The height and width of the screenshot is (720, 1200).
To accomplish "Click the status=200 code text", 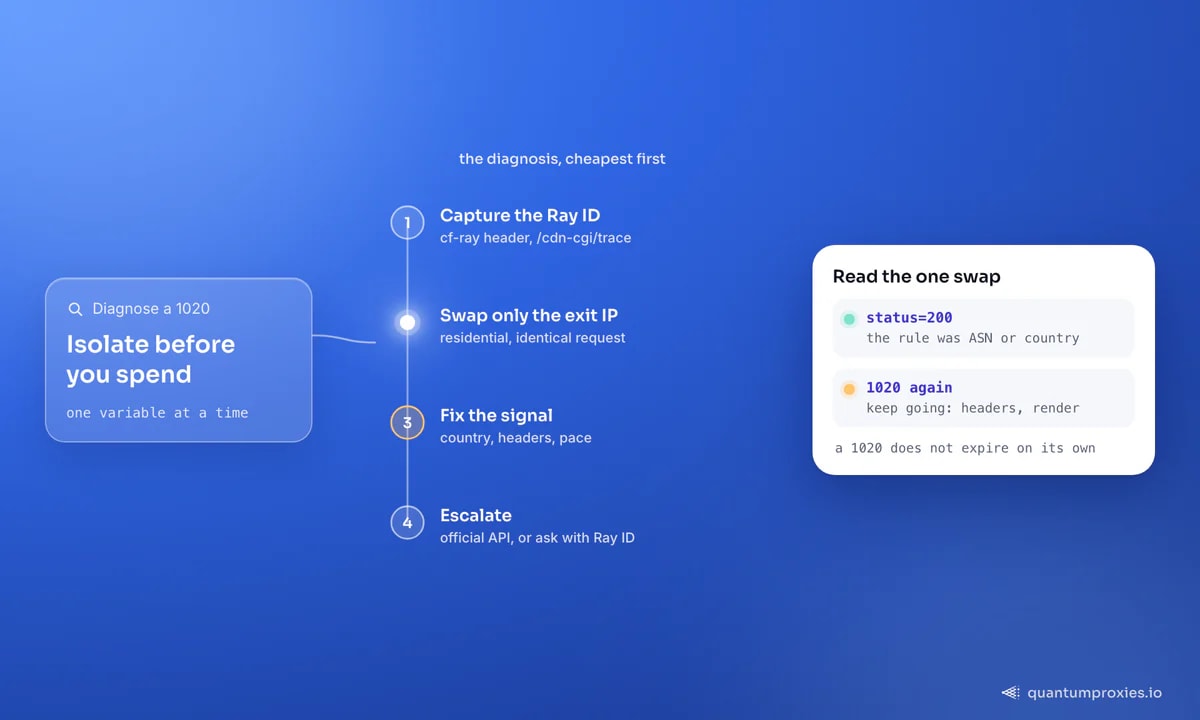I will point(909,318).
